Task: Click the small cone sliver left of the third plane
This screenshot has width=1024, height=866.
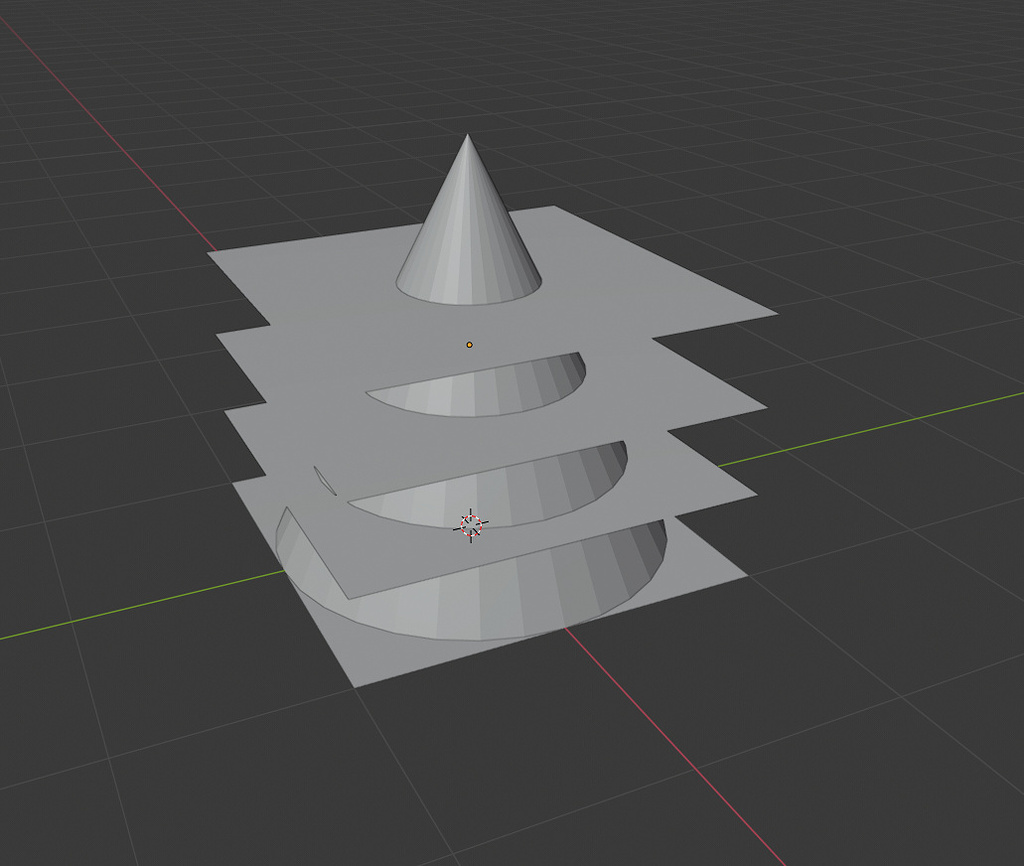Action: [x=325, y=481]
